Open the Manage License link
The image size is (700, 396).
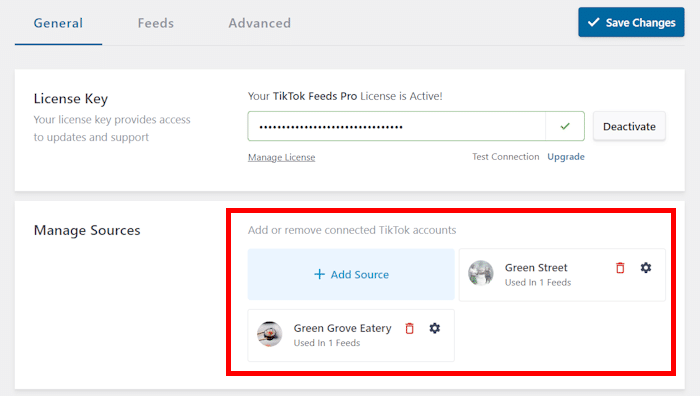[x=282, y=157]
